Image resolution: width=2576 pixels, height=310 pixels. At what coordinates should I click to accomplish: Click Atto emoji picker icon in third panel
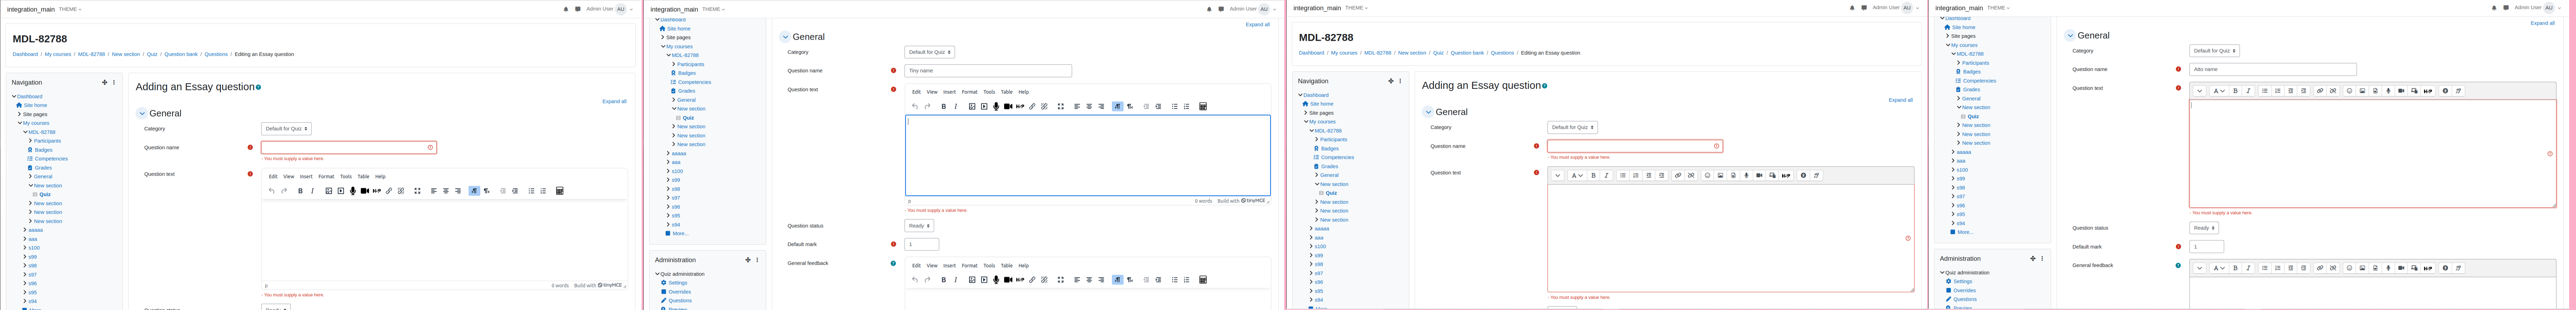tap(1708, 175)
